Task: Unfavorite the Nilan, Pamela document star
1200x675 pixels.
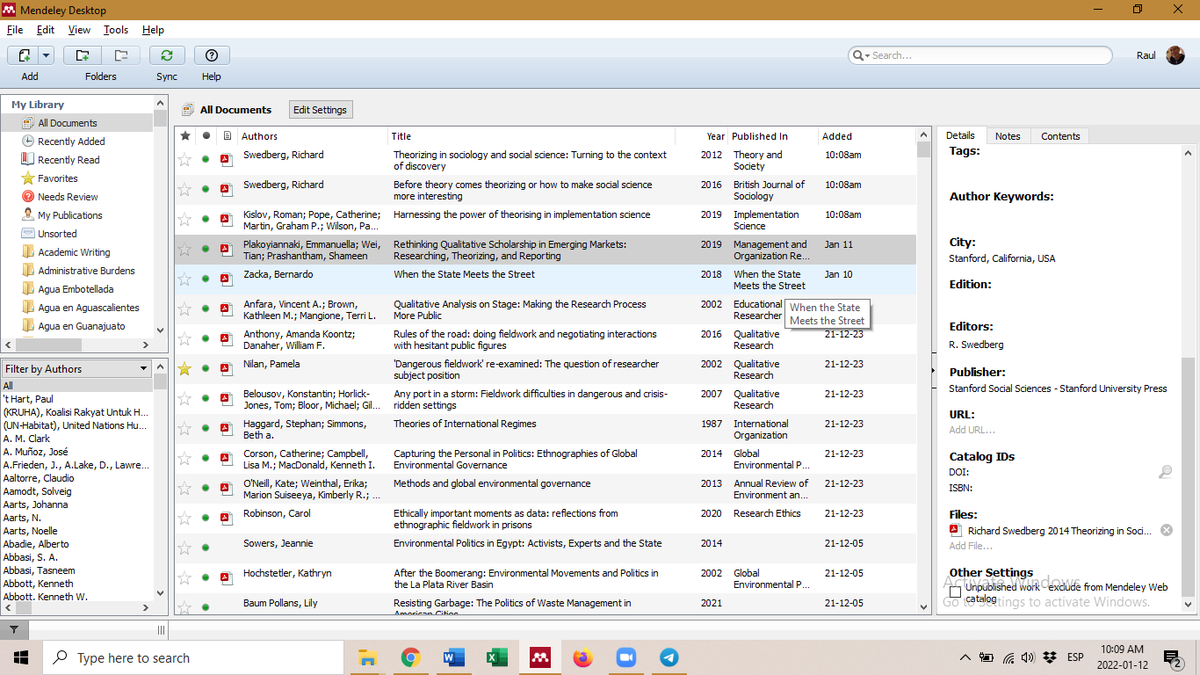Action: 184,369
